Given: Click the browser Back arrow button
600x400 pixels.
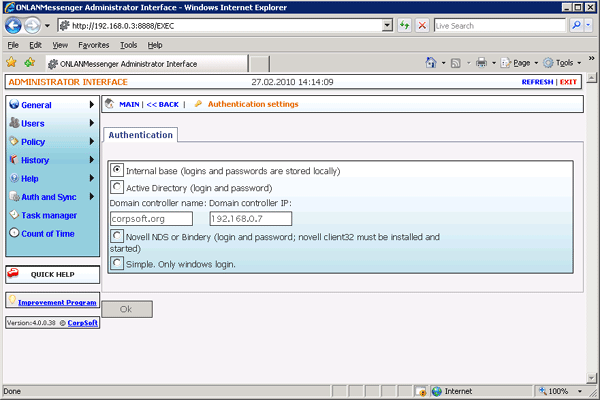Looking at the screenshot, I should click(x=13, y=26).
